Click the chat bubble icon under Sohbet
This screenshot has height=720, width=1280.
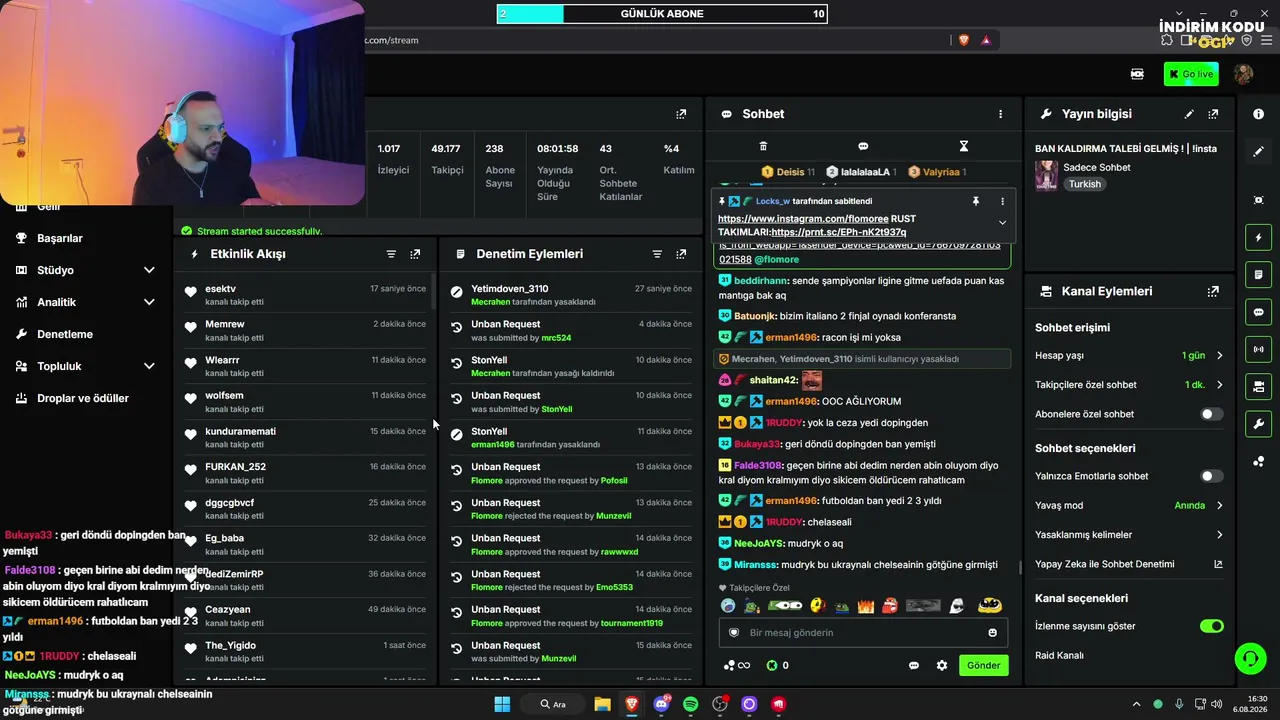click(x=863, y=146)
